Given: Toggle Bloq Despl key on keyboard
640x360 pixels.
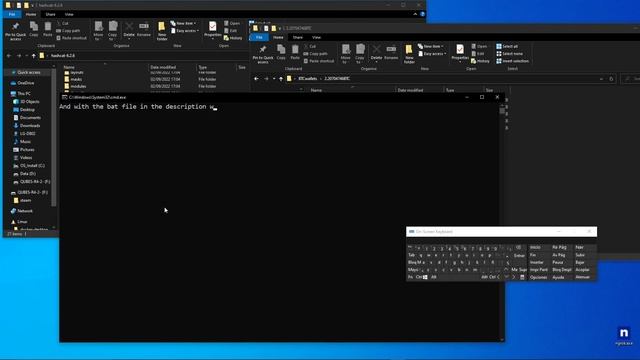Looking at the screenshot, I should coord(562,270).
